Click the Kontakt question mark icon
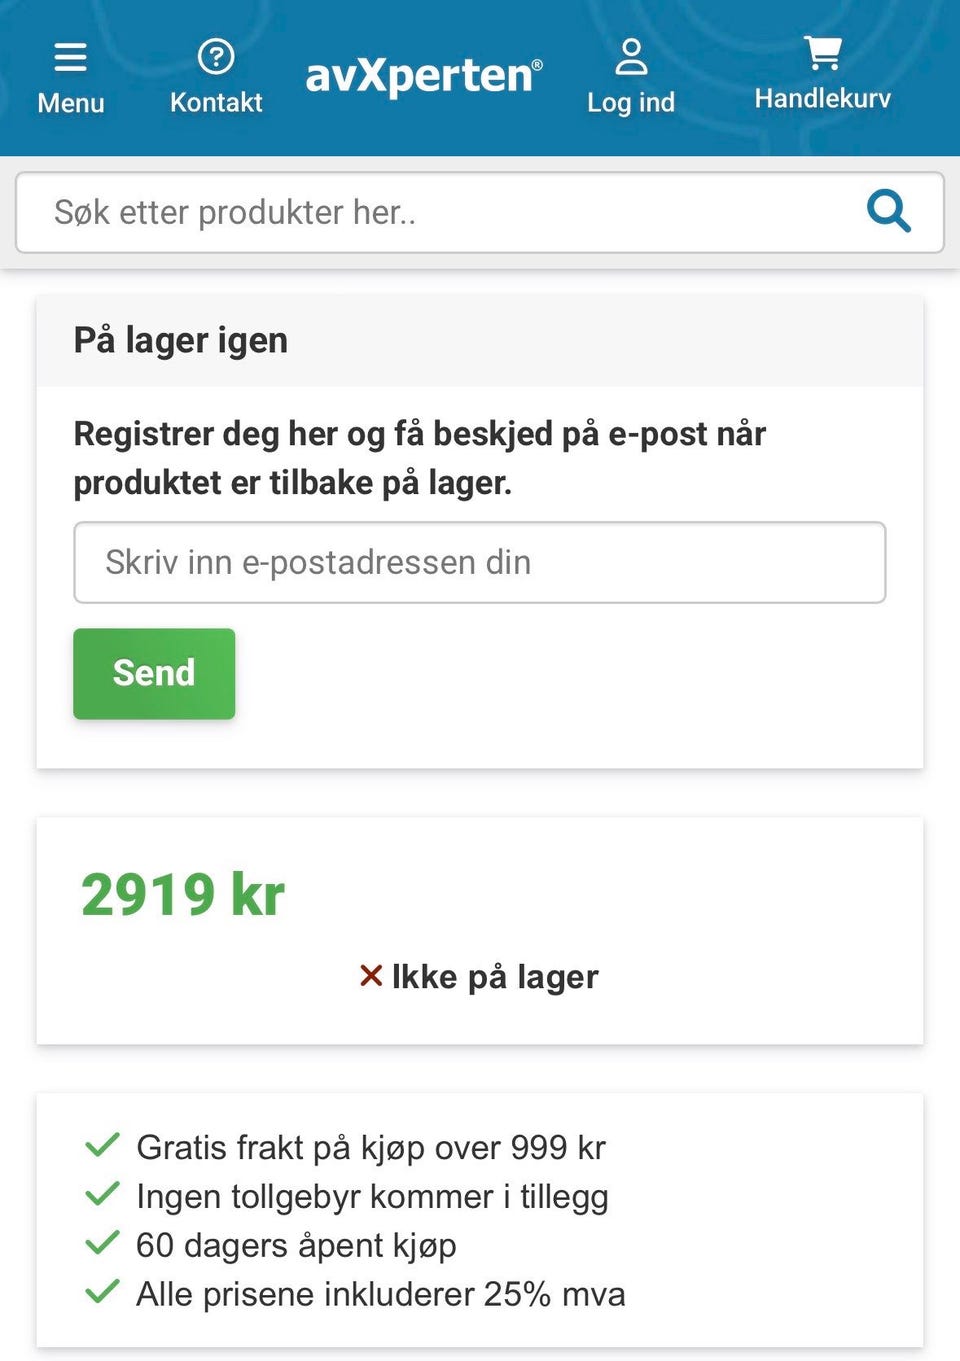This screenshot has height=1361, width=960. (x=216, y=57)
